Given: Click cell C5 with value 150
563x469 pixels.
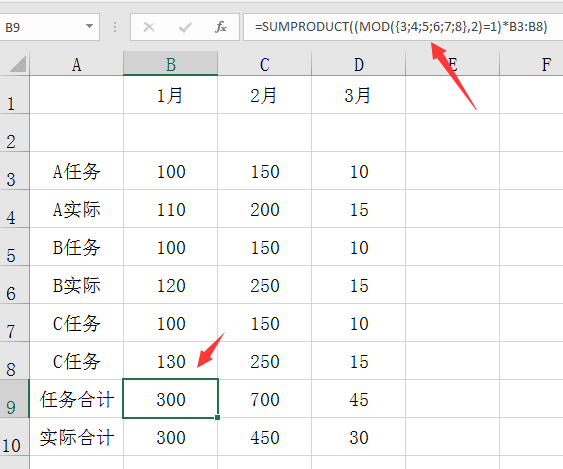Looking at the screenshot, I should pyautogui.click(x=265, y=247).
